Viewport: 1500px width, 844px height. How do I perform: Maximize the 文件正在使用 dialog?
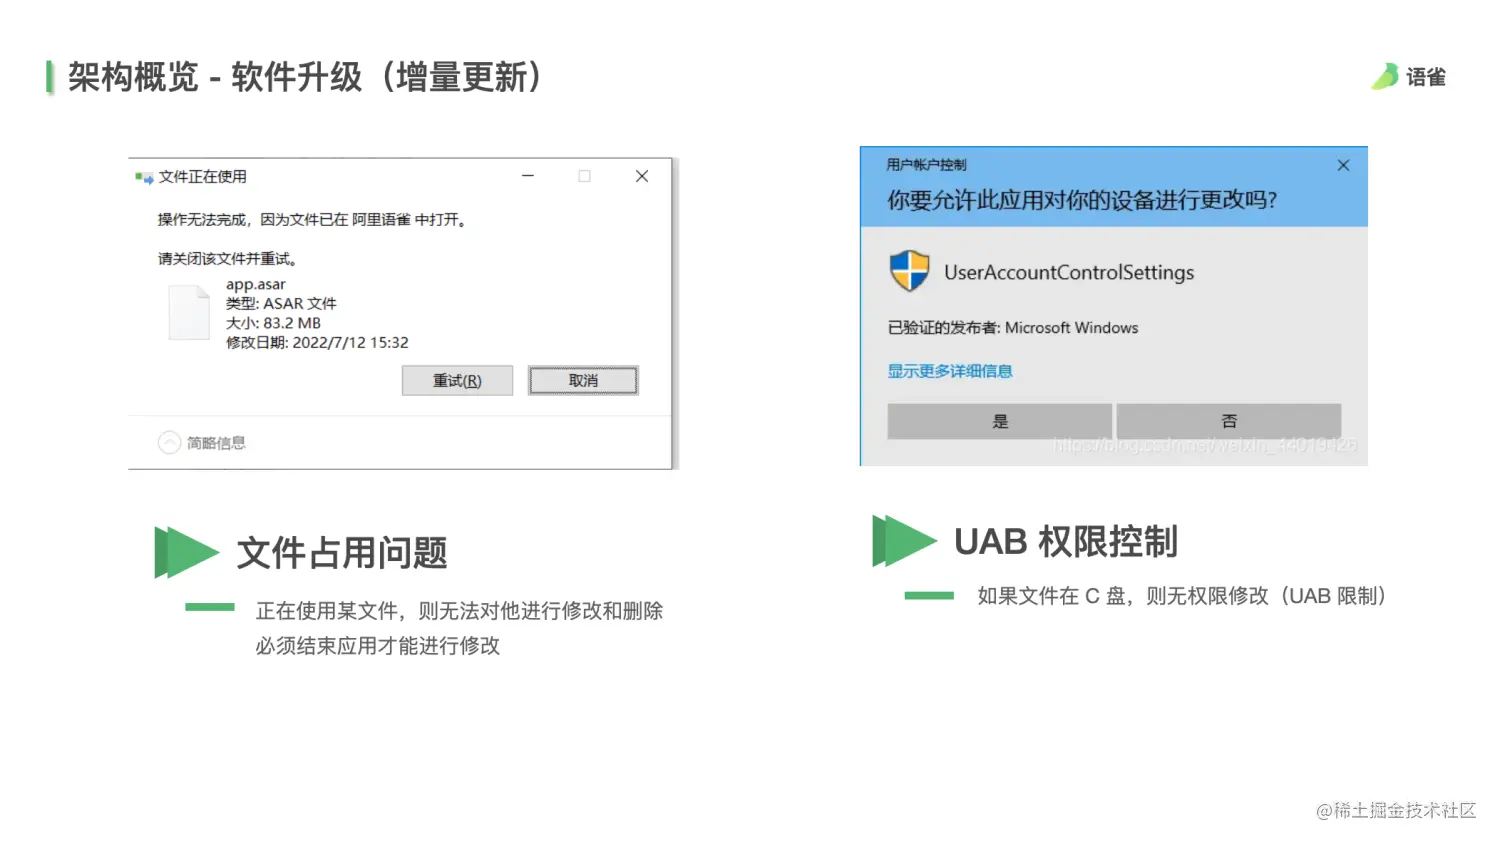pos(584,176)
